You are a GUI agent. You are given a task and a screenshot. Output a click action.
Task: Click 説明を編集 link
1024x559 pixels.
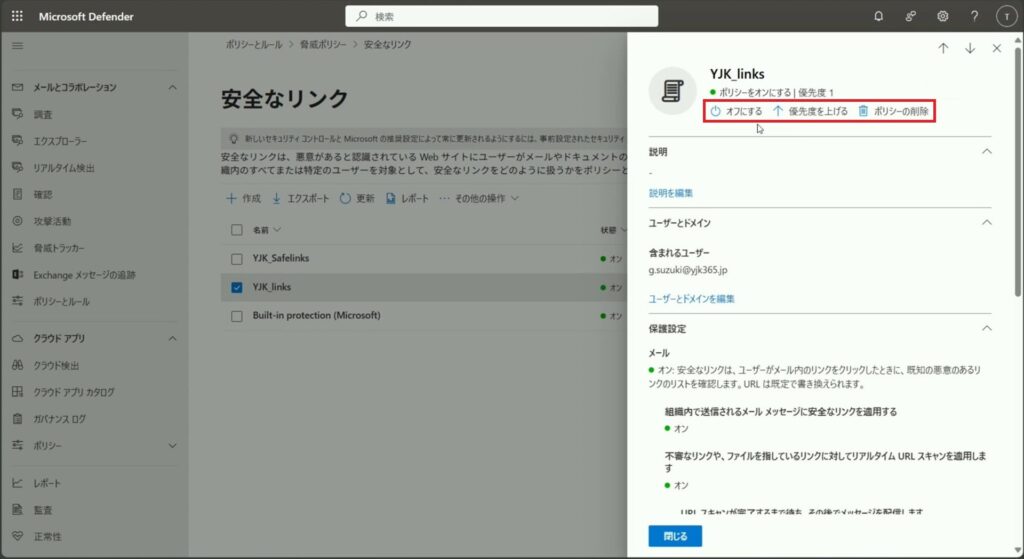[671, 193]
